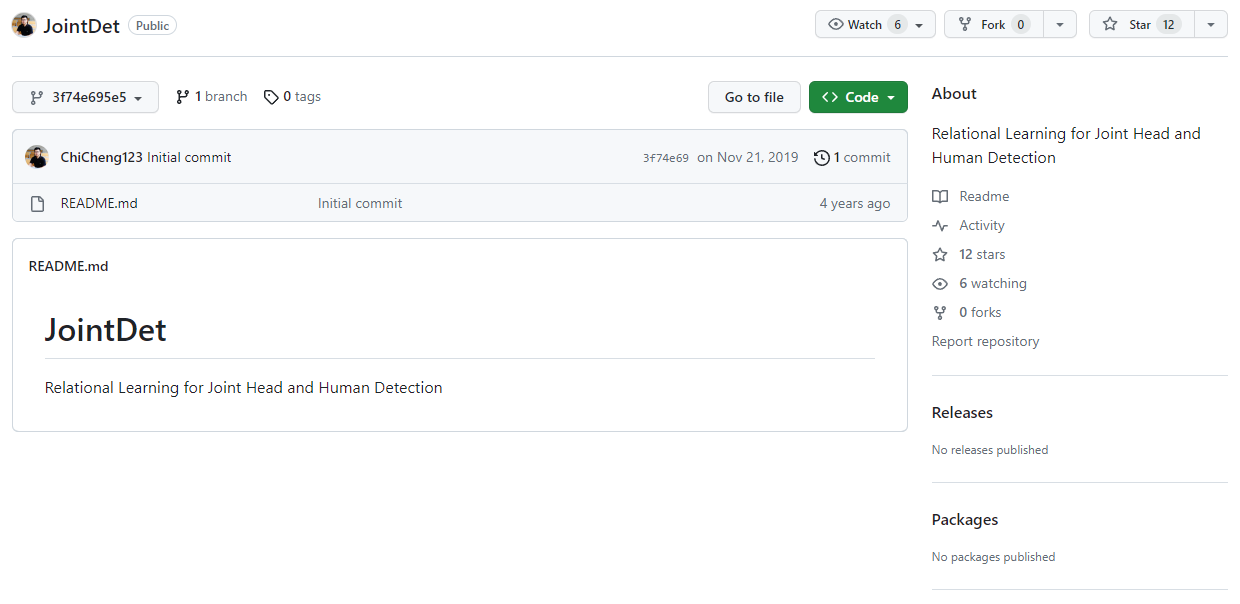
Task: View the 1 commit history link
Action: click(852, 157)
